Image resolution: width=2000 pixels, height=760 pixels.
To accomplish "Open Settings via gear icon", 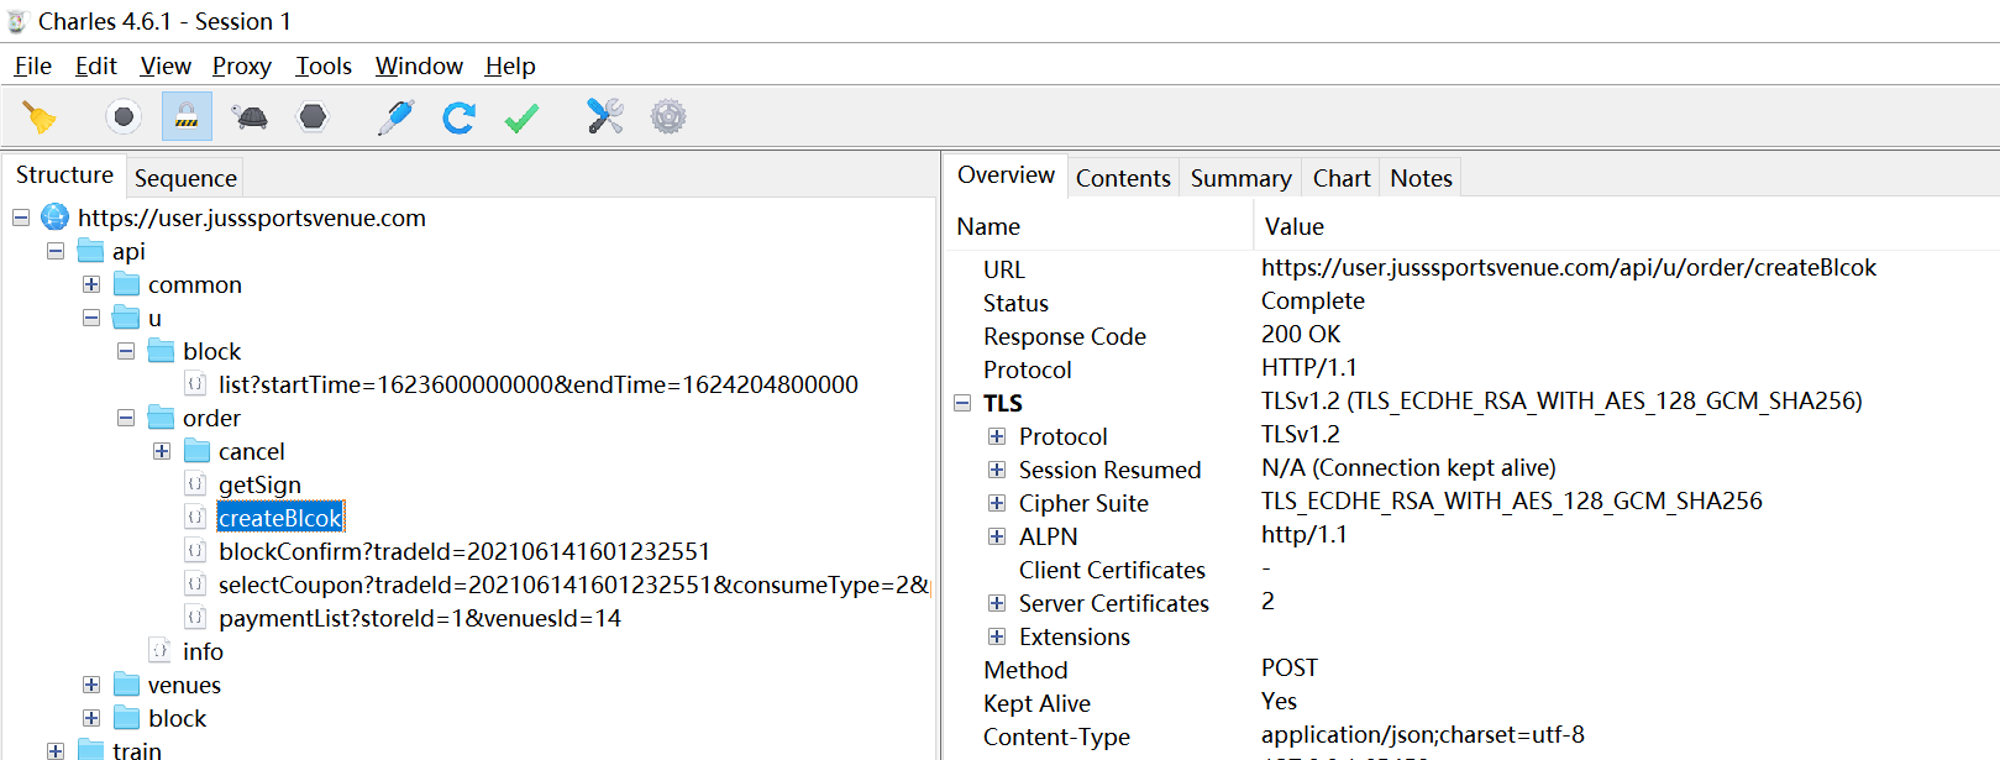I will tap(668, 117).
